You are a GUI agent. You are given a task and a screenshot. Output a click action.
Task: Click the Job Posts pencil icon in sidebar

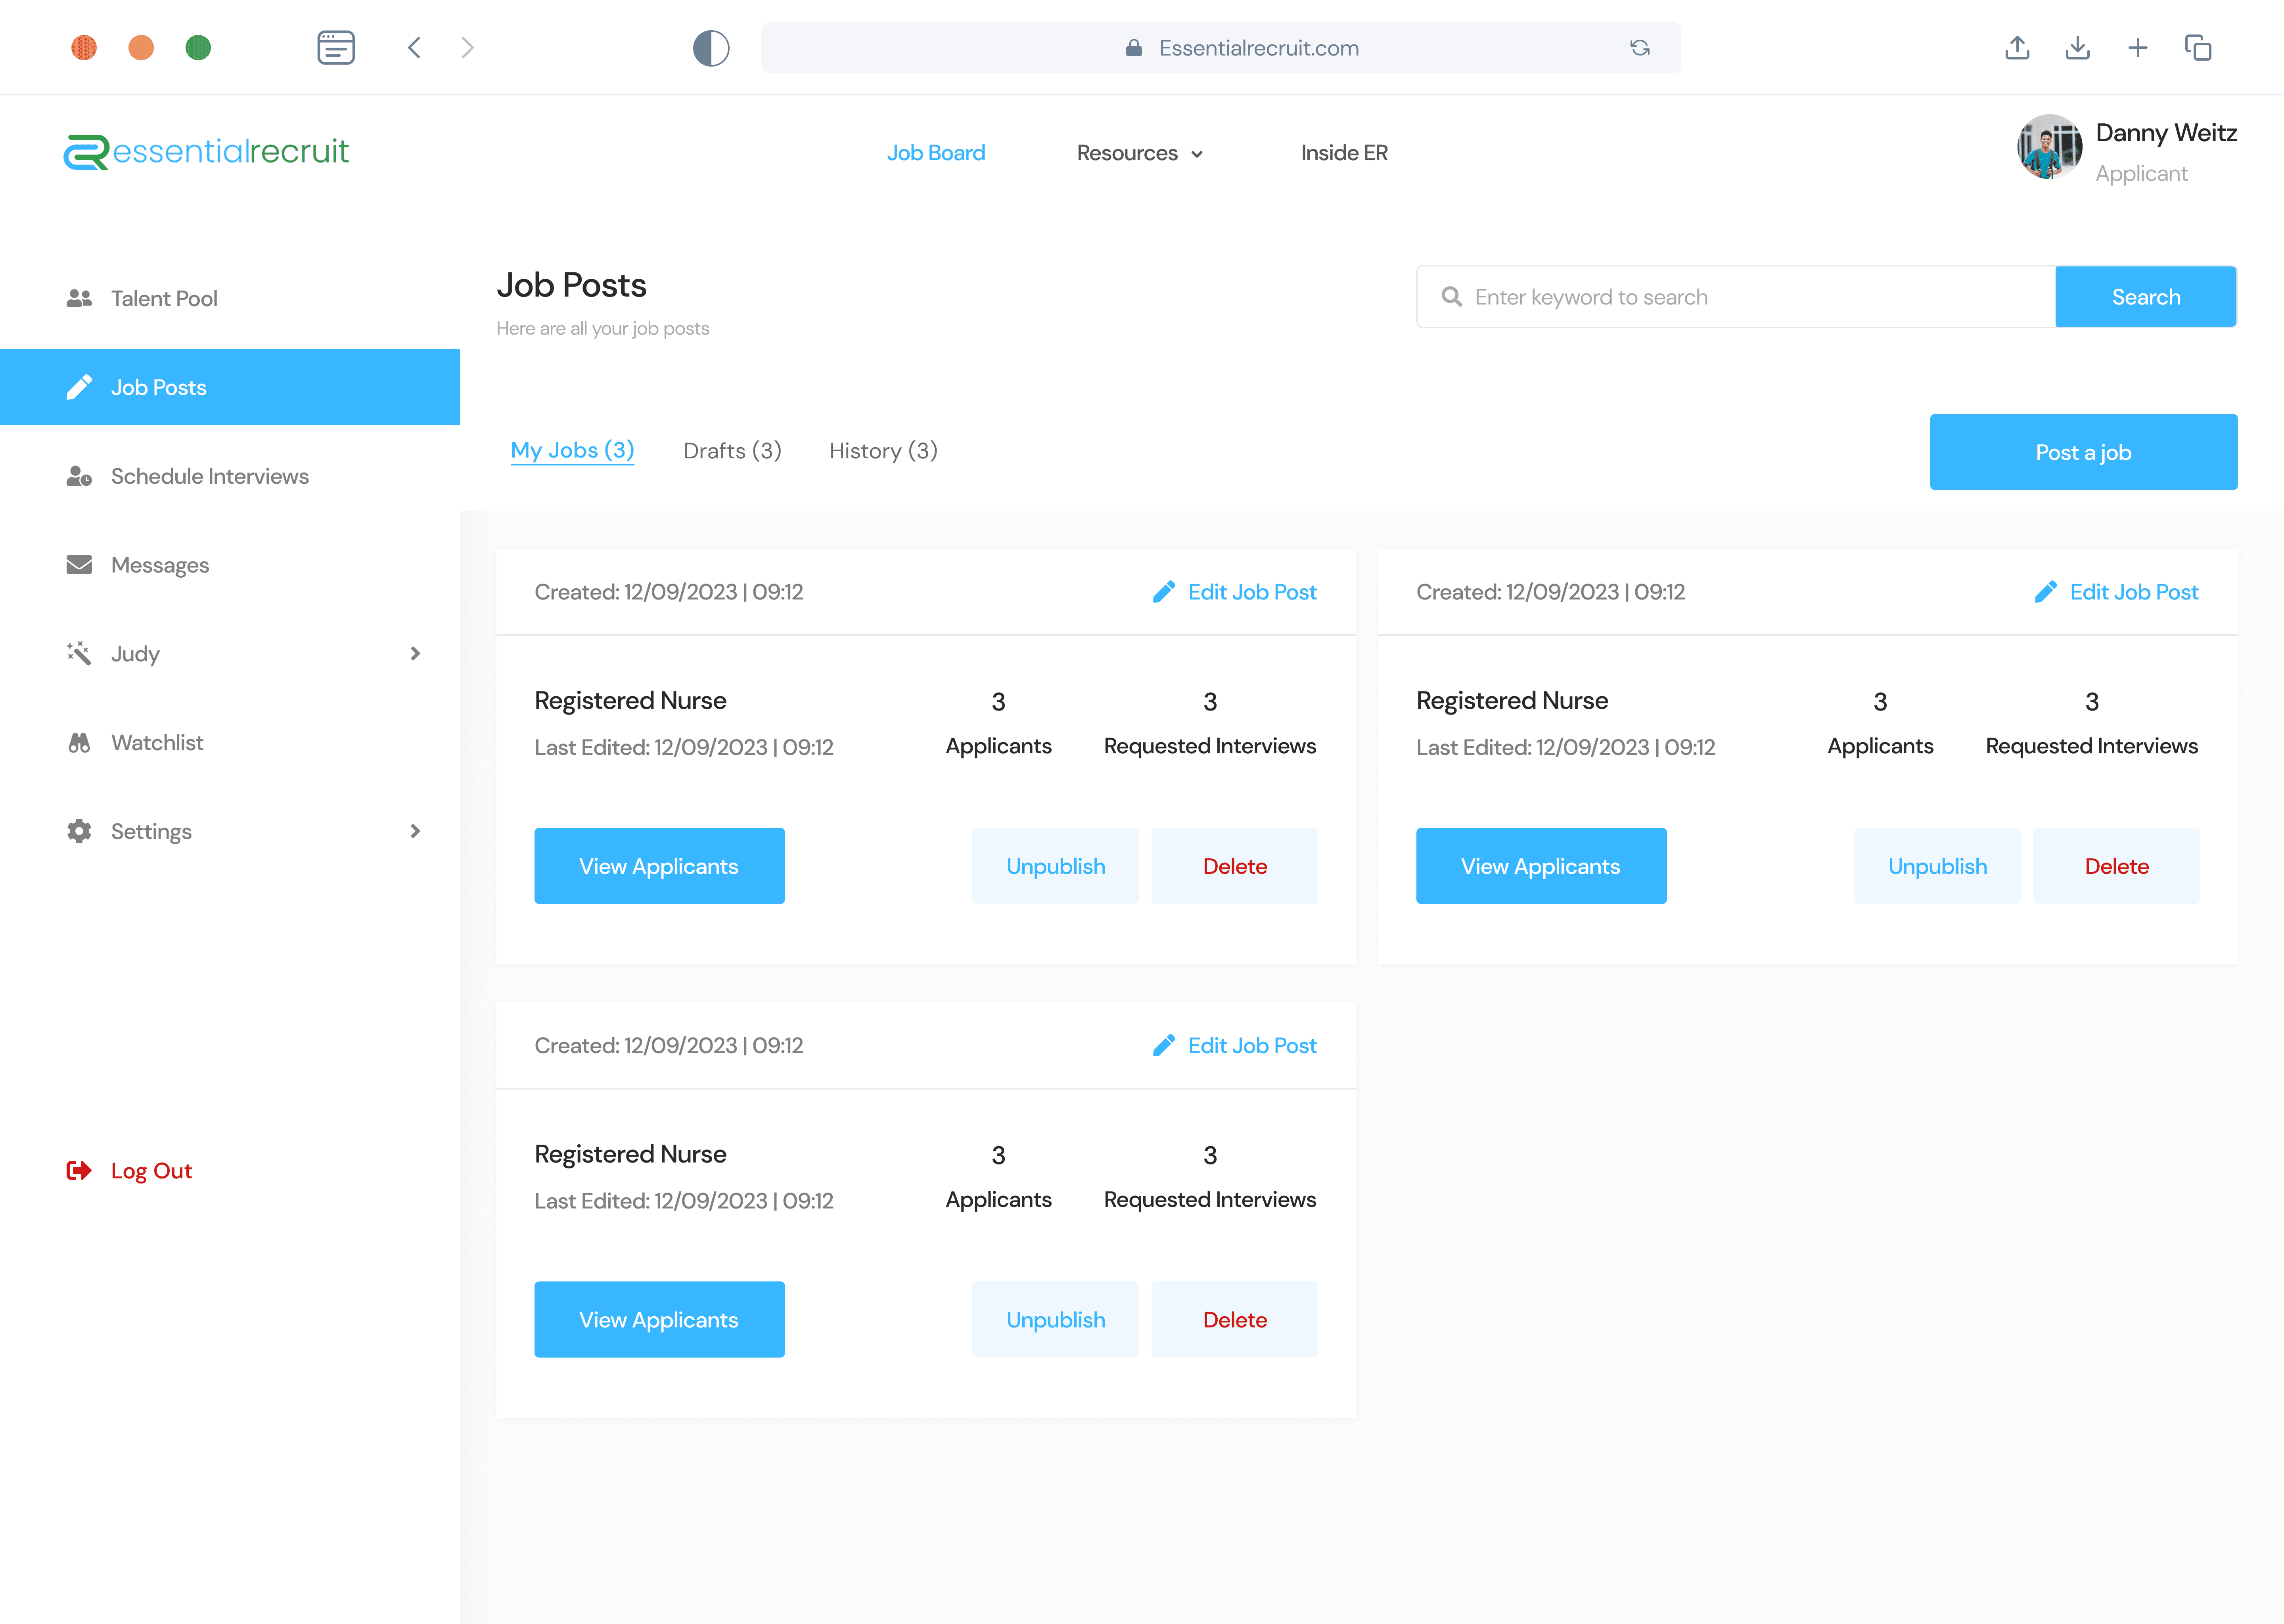click(x=79, y=387)
